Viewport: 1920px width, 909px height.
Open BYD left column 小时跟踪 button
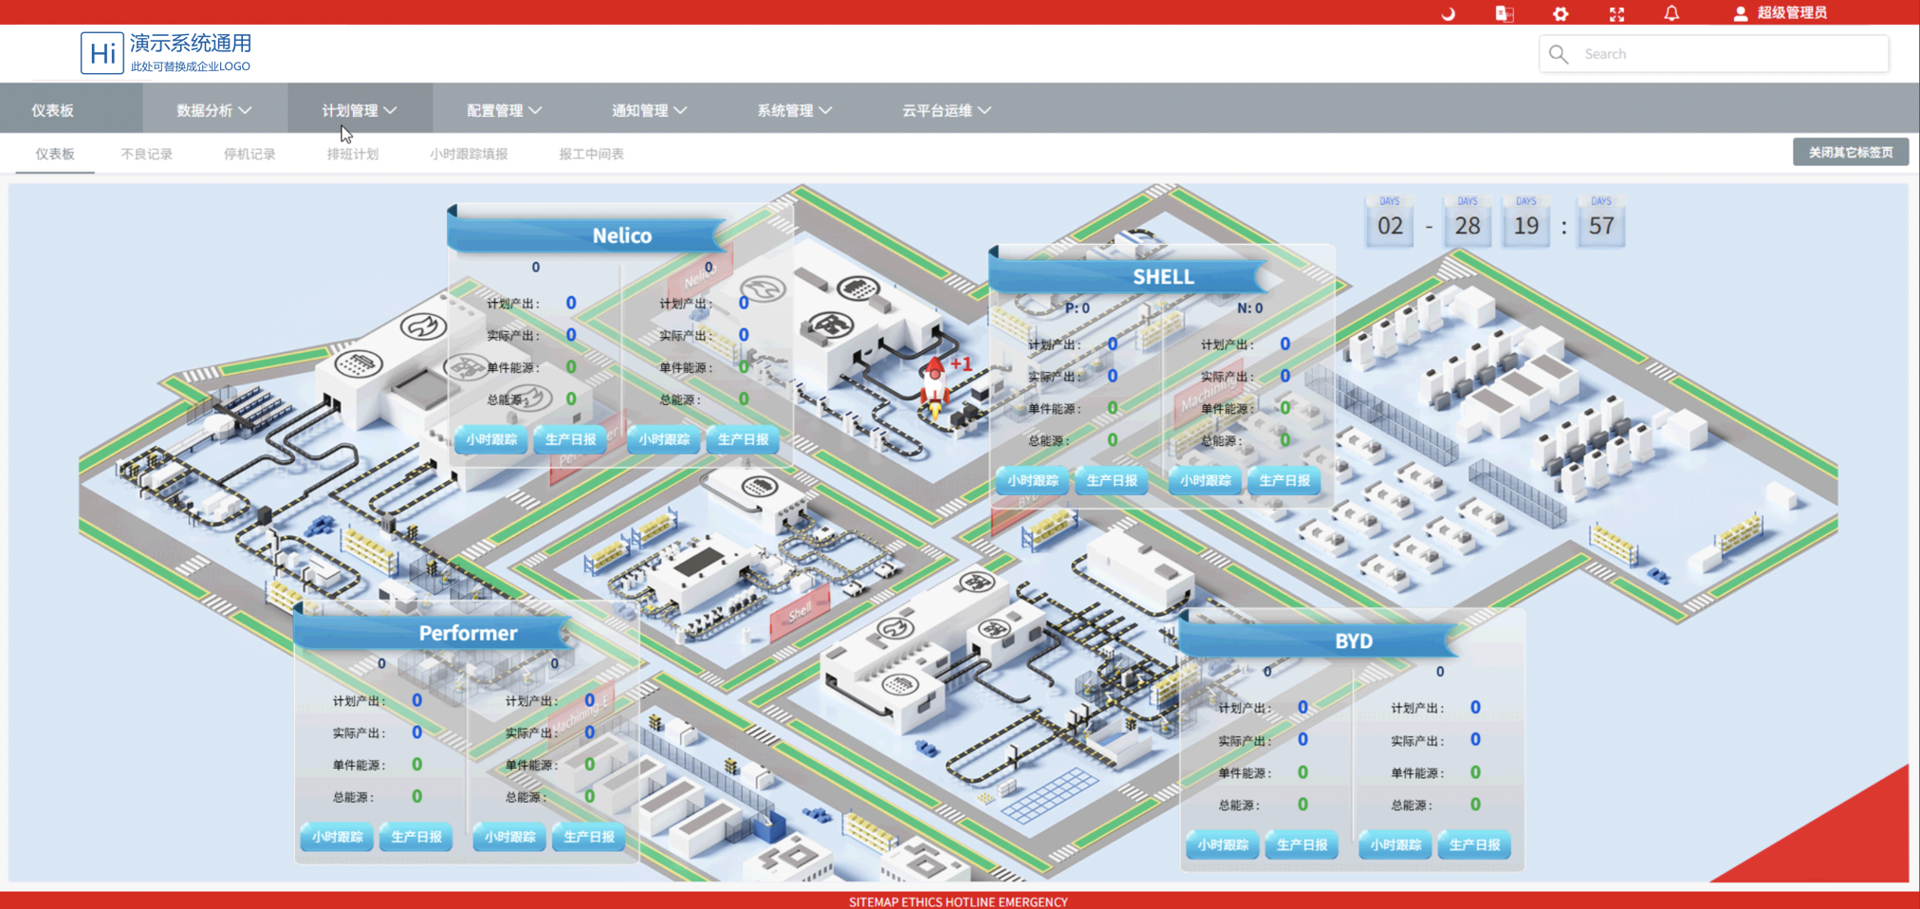(x=1223, y=845)
